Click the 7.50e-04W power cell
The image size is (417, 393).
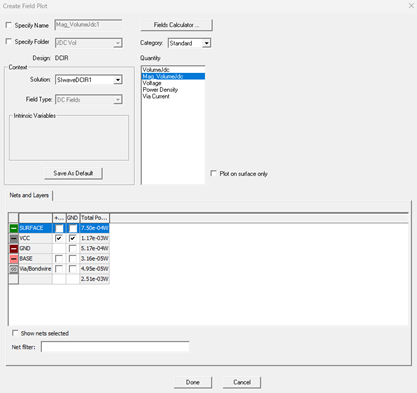[x=95, y=228]
